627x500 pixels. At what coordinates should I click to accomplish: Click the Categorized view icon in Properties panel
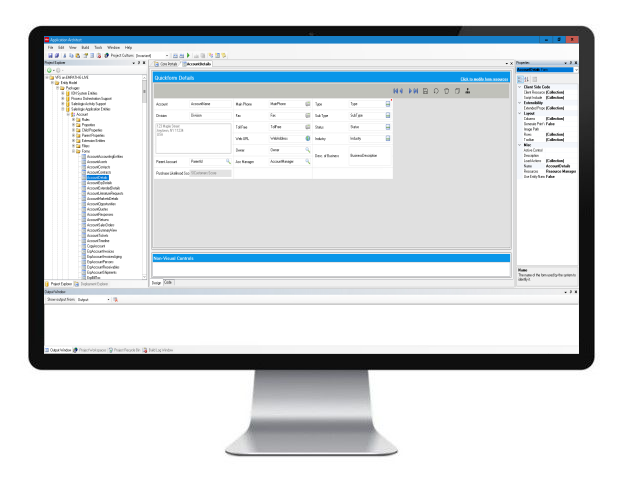[x=520, y=79]
